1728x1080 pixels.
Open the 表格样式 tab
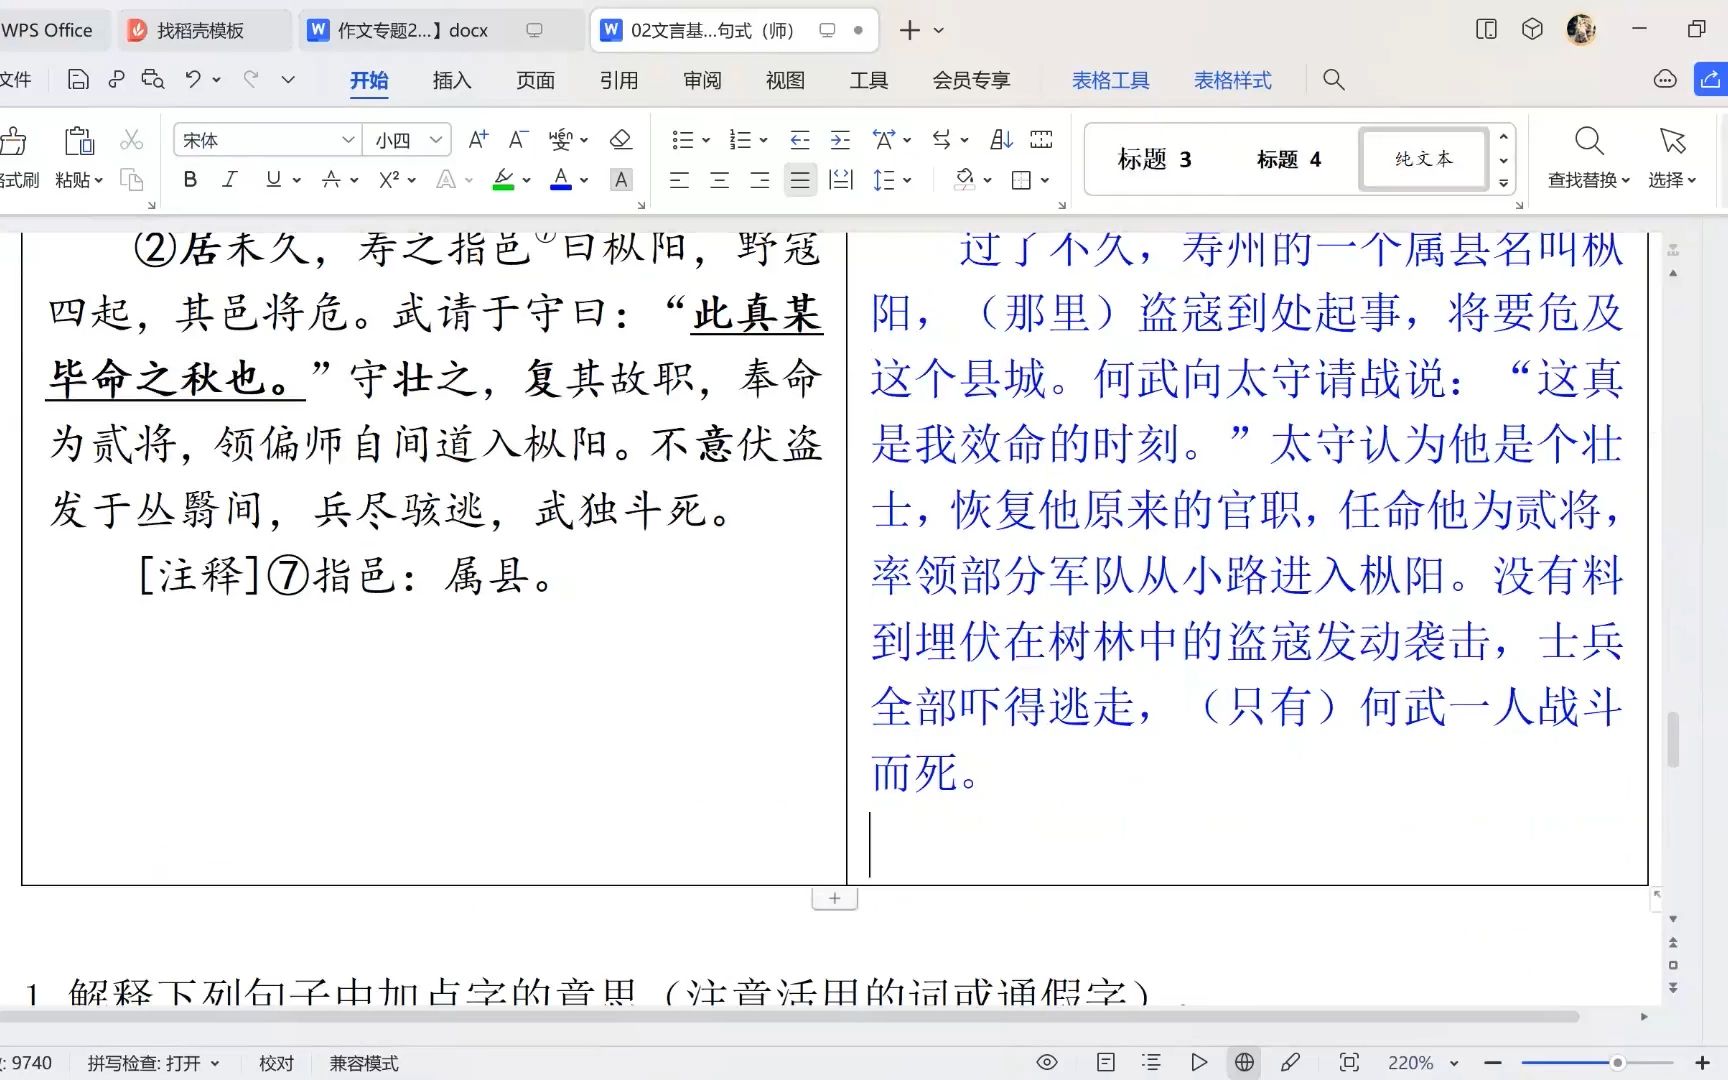1232,80
